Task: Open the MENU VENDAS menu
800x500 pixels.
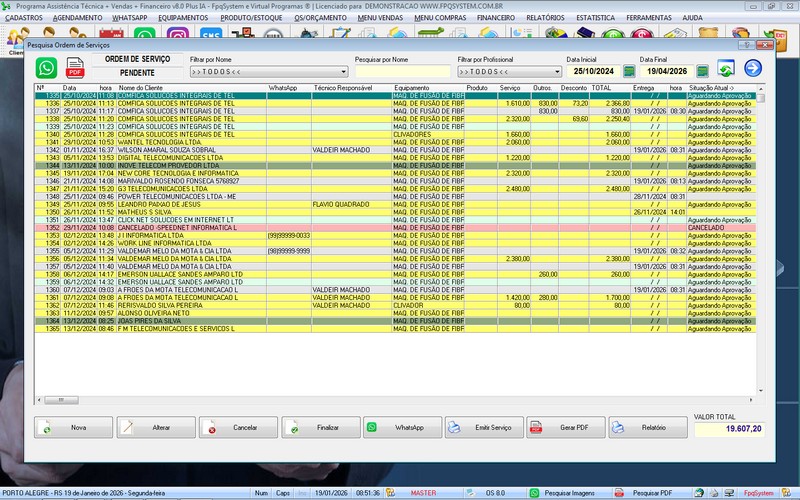Action: click(380, 18)
